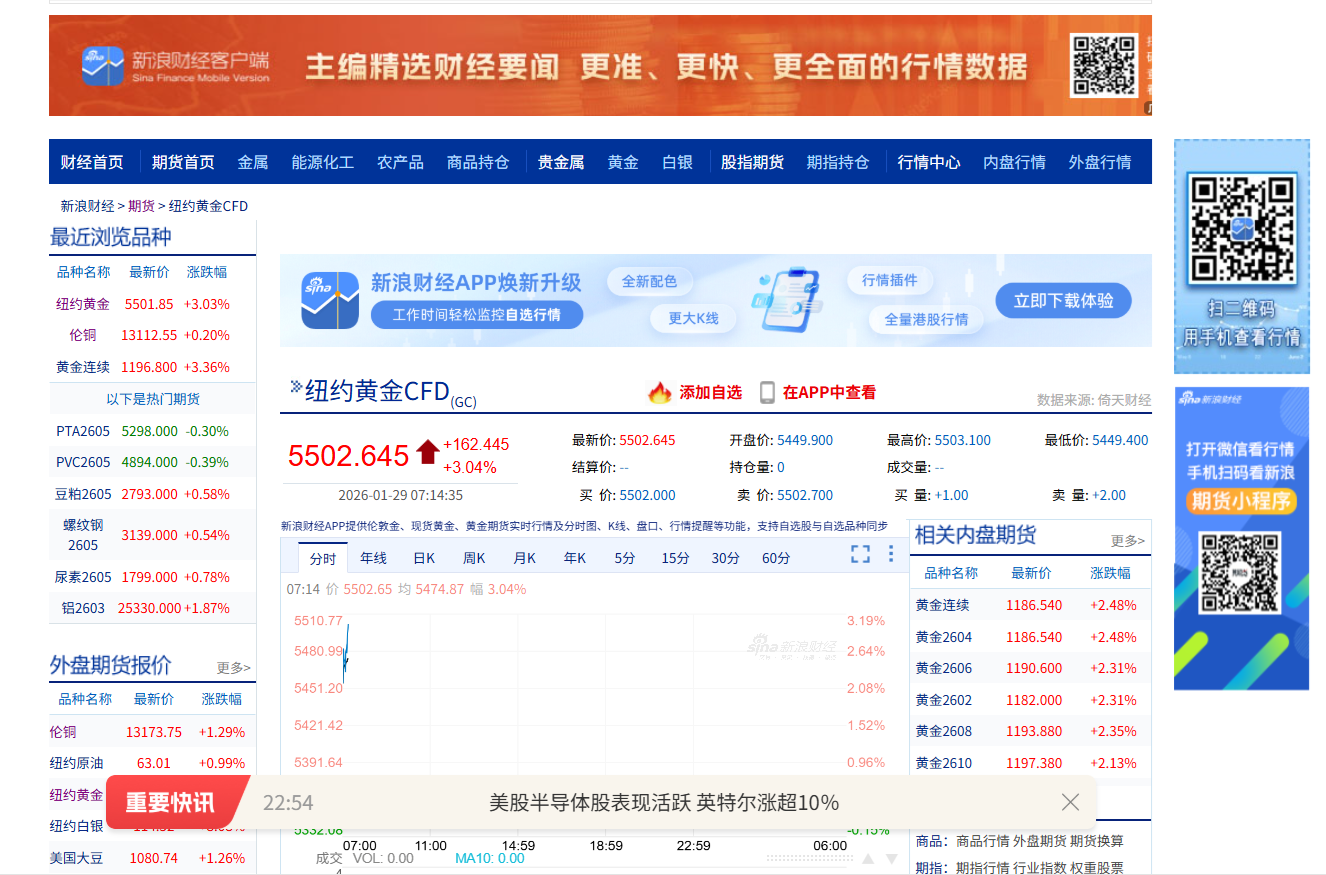This screenshot has height=875, width=1326.
Task: Click the 期货换算 link
Action: [x=1097, y=842]
